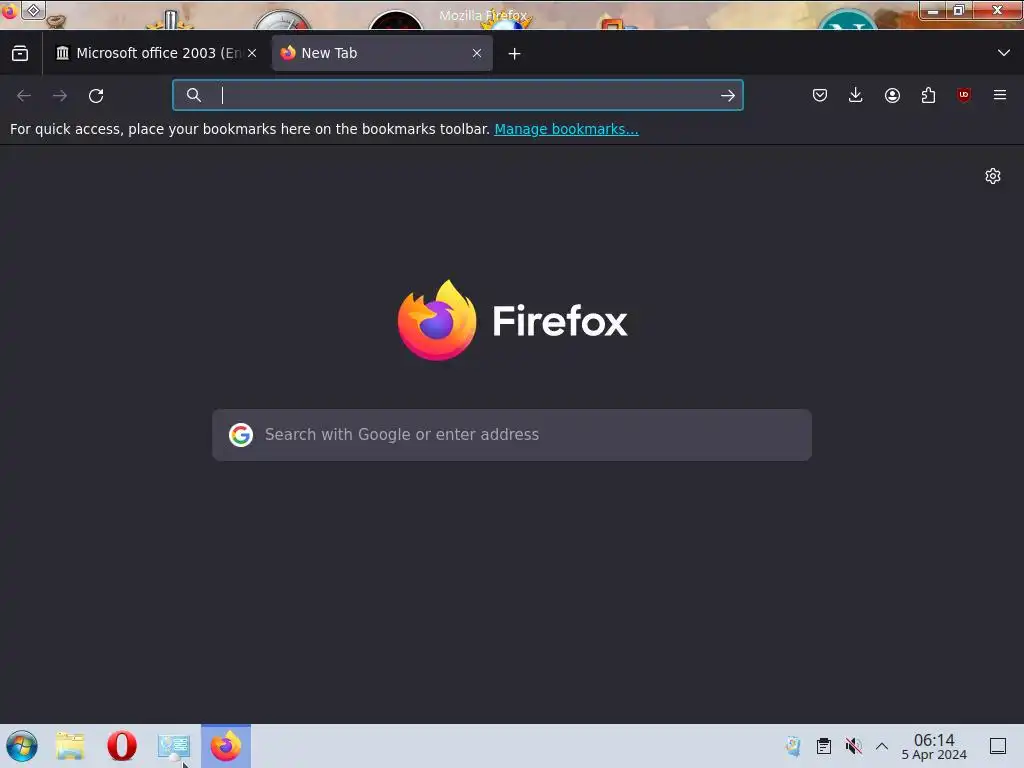1024x768 pixels.
Task: Click the keep-above pin titlebar icon
Action: (x=33, y=10)
